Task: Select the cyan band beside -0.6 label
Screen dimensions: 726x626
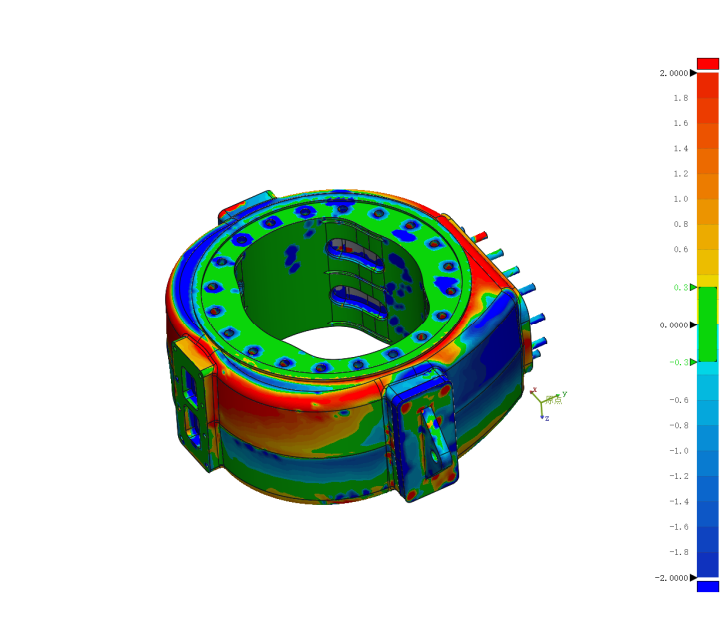Action: (x=707, y=400)
